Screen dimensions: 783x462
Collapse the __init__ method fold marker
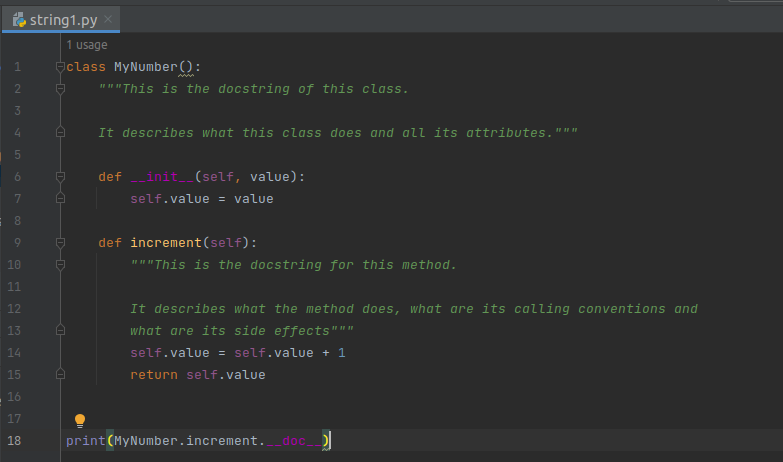tap(60, 177)
